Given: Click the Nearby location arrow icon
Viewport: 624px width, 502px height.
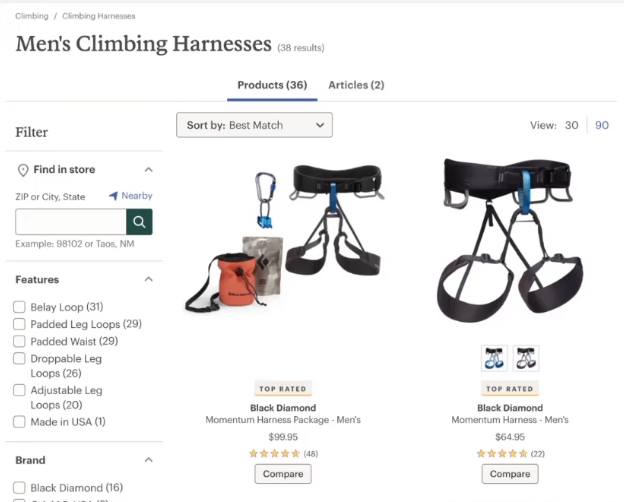Looking at the screenshot, I should (x=113, y=196).
